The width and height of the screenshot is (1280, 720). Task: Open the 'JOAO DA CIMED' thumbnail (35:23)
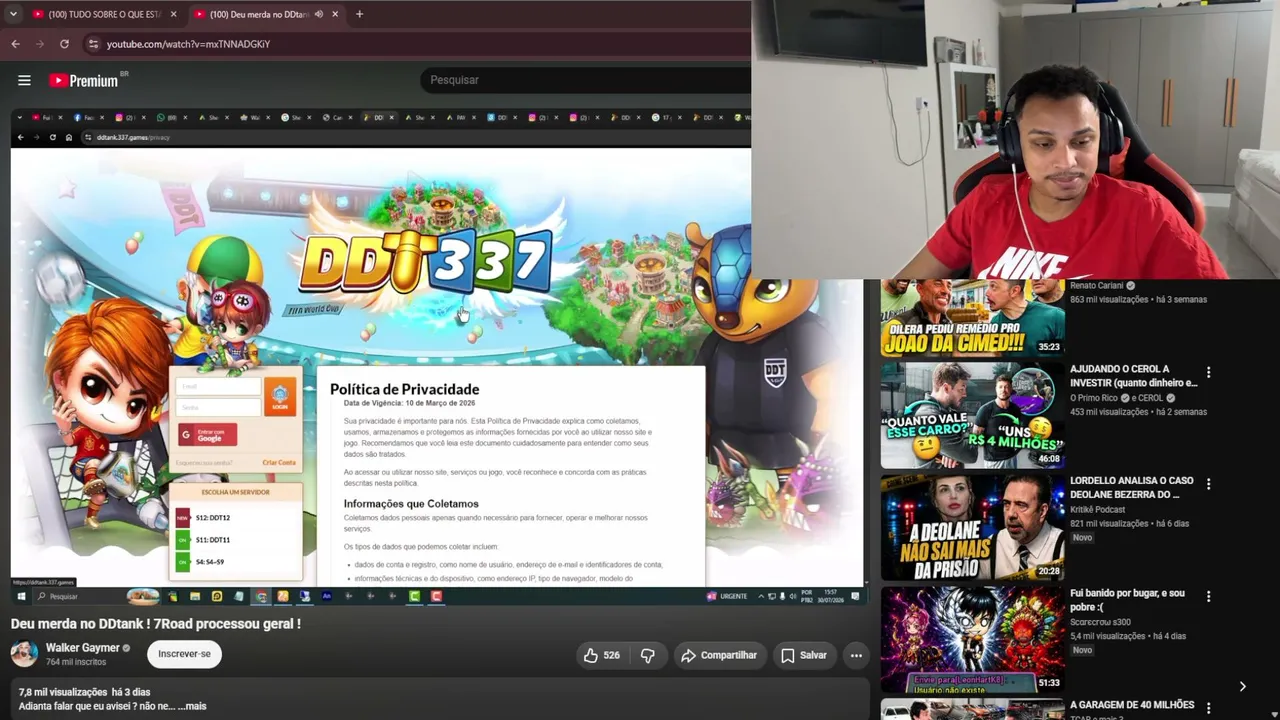(972, 318)
